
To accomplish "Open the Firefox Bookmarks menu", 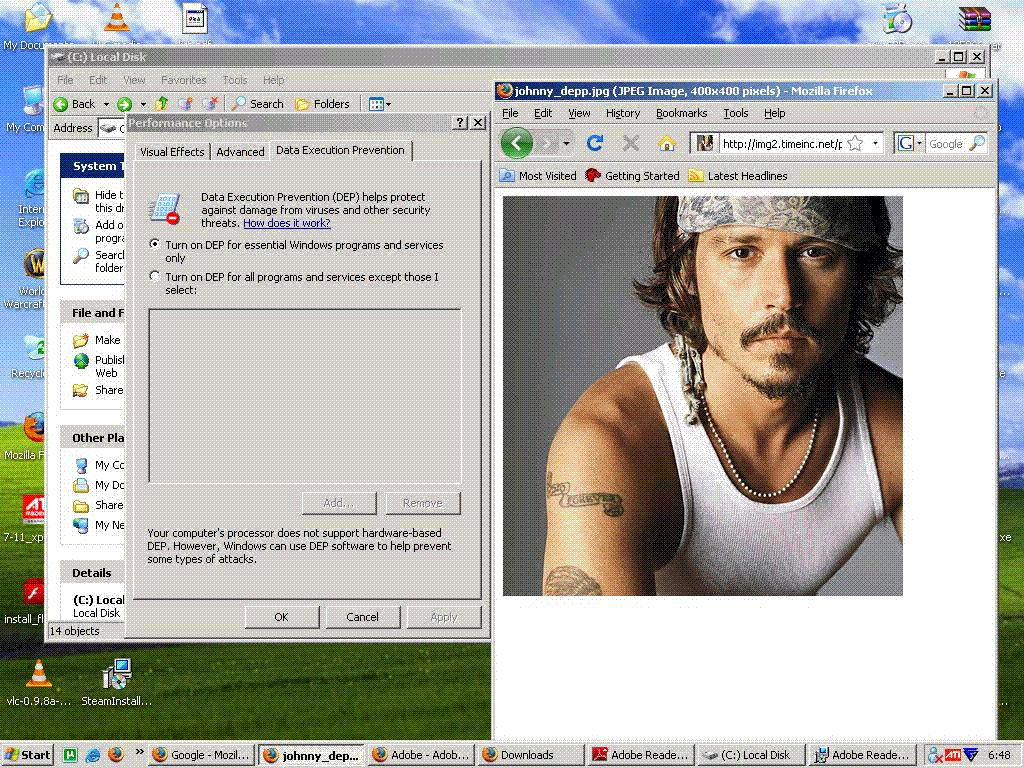I will pos(681,113).
